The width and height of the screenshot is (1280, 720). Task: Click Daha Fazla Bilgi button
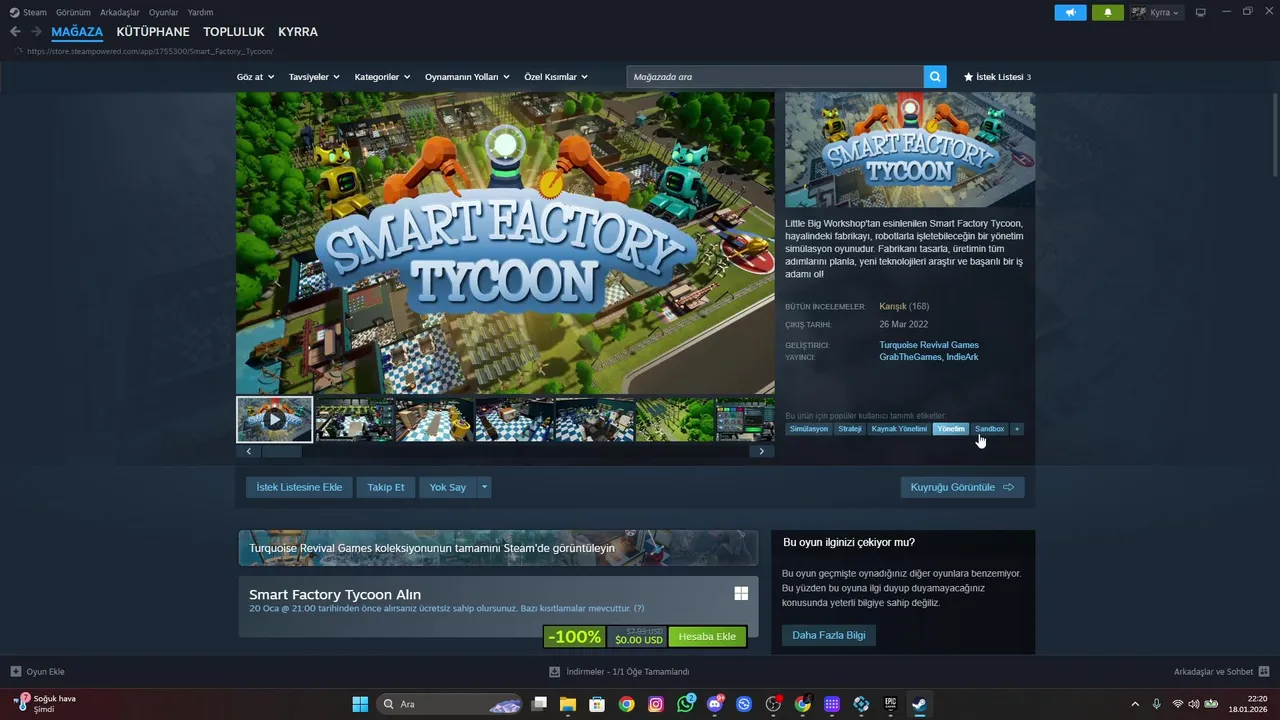point(829,635)
